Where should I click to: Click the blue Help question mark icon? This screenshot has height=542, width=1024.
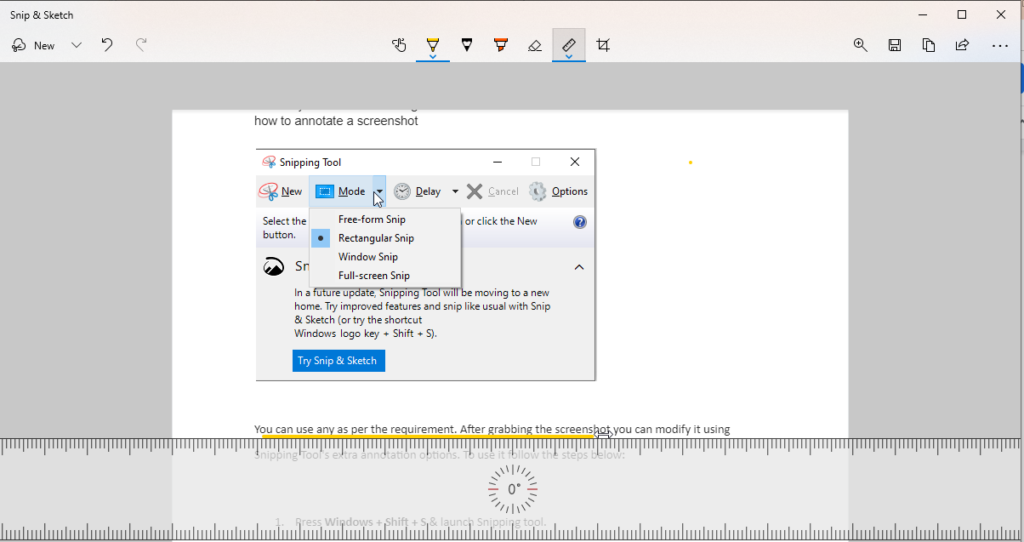[x=579, y=222]
